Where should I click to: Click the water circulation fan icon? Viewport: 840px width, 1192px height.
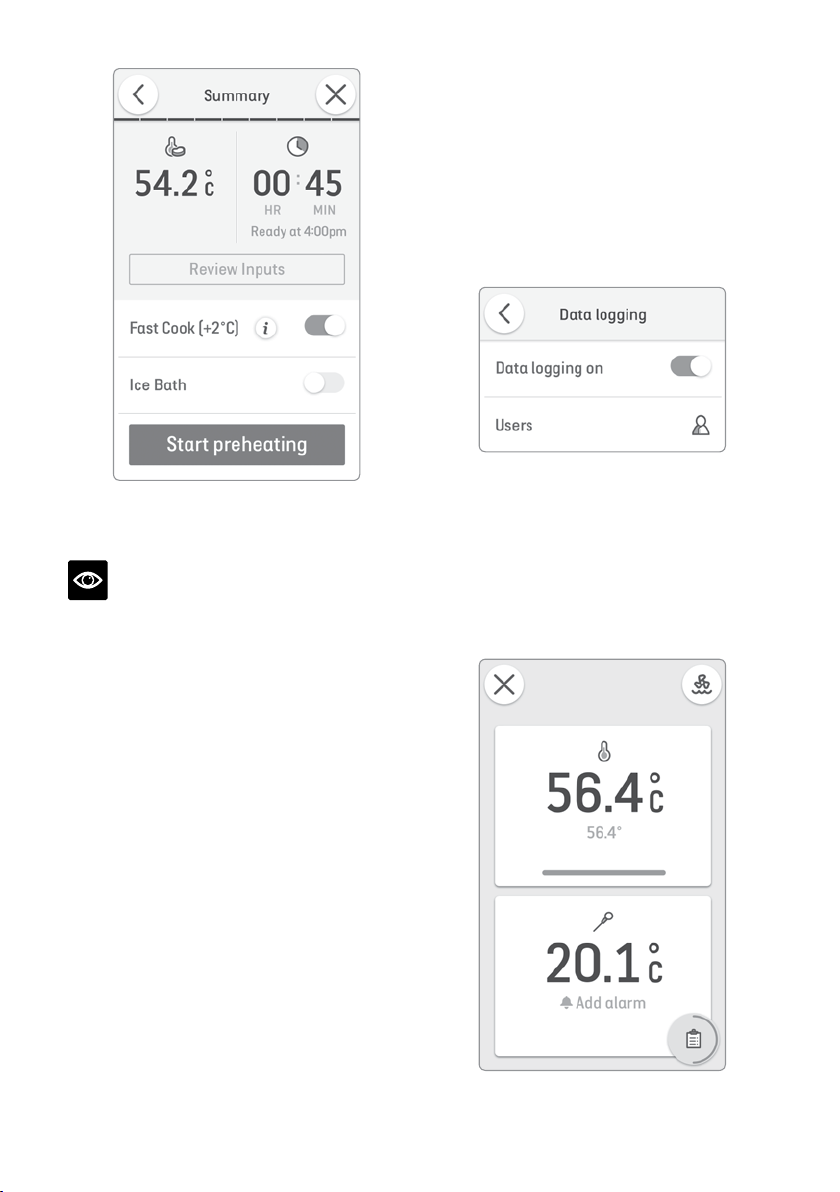702,684
